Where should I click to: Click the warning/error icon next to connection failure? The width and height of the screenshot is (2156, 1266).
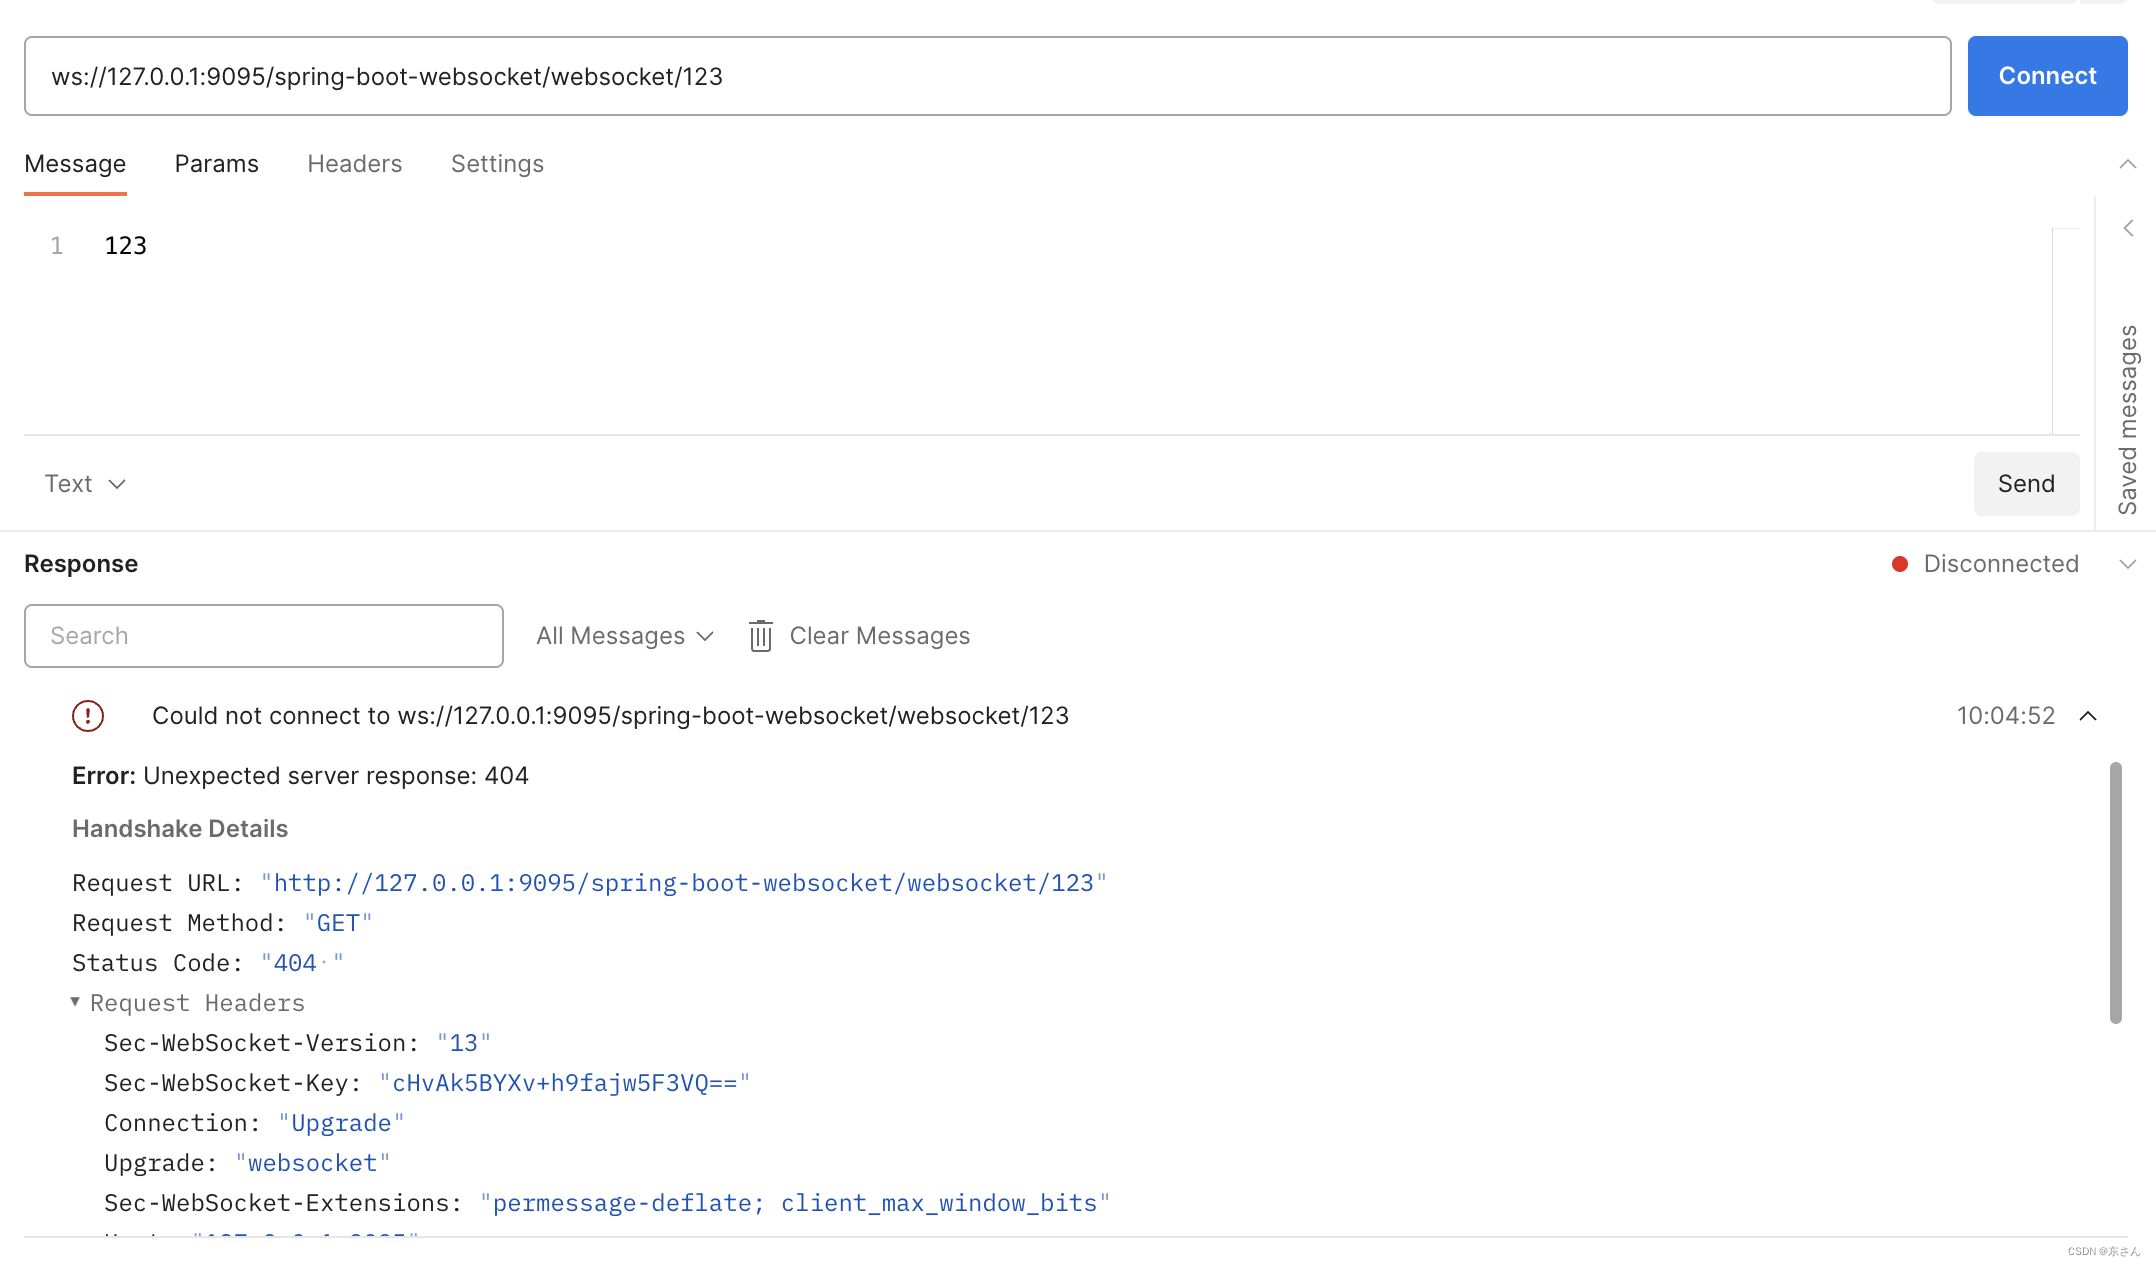[x=87, y=713]
